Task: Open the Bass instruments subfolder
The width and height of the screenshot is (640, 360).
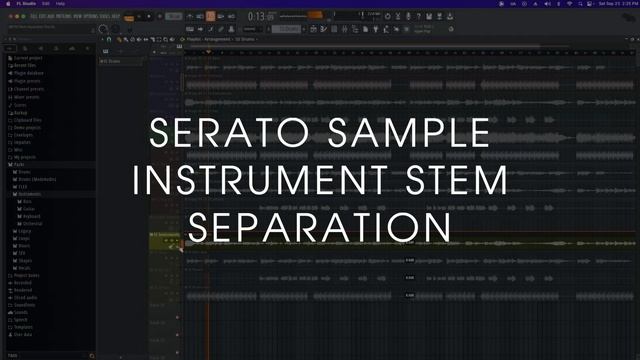Action: click(x=27, y=202)
